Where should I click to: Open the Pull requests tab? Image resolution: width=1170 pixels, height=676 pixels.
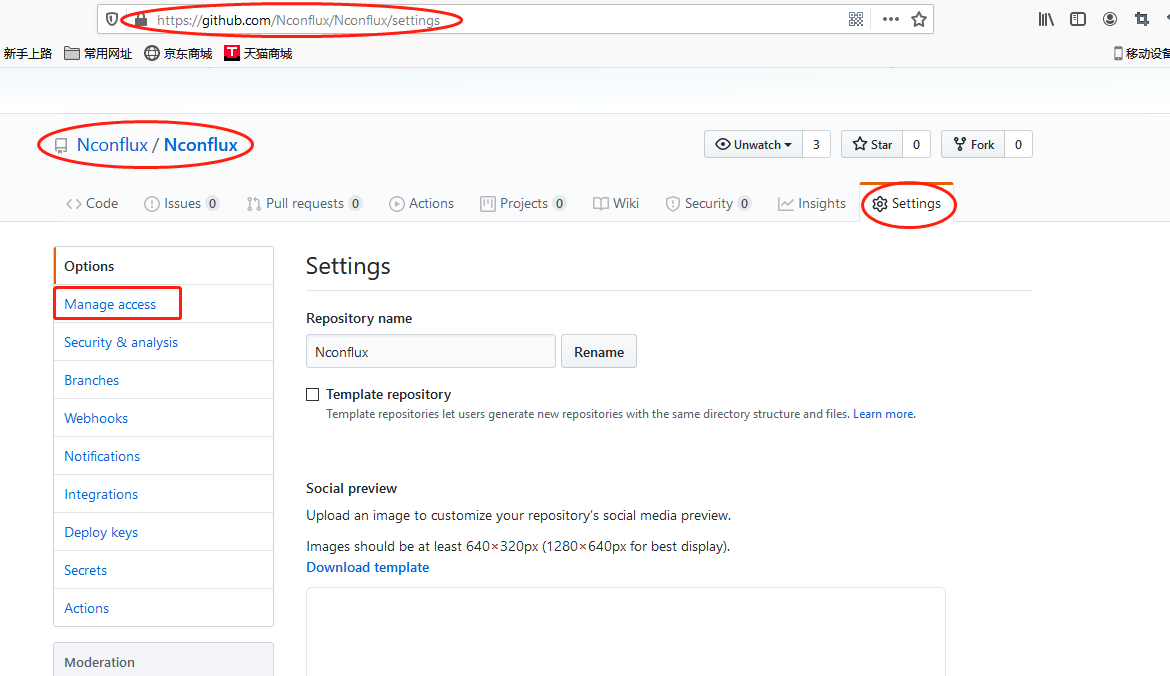[304, 204]
